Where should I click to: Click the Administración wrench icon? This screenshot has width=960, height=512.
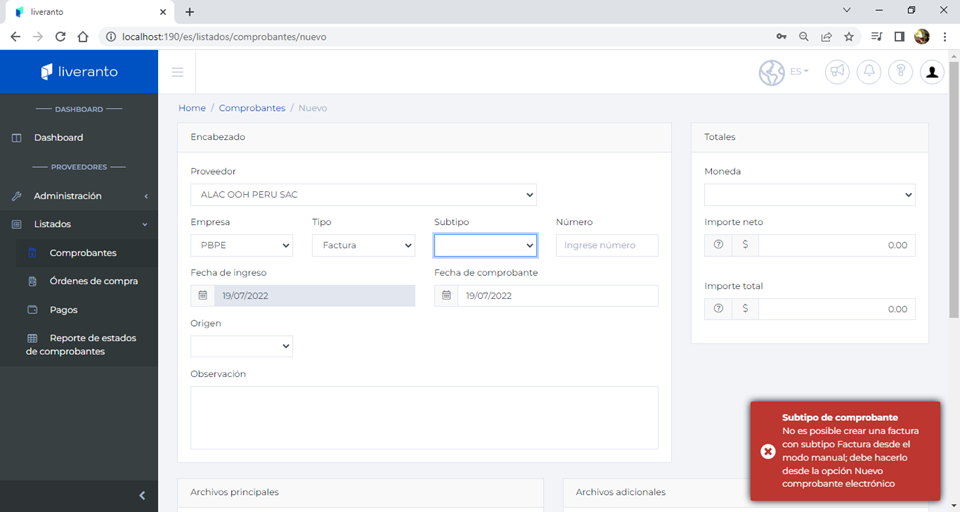click(x=17, y=196)
